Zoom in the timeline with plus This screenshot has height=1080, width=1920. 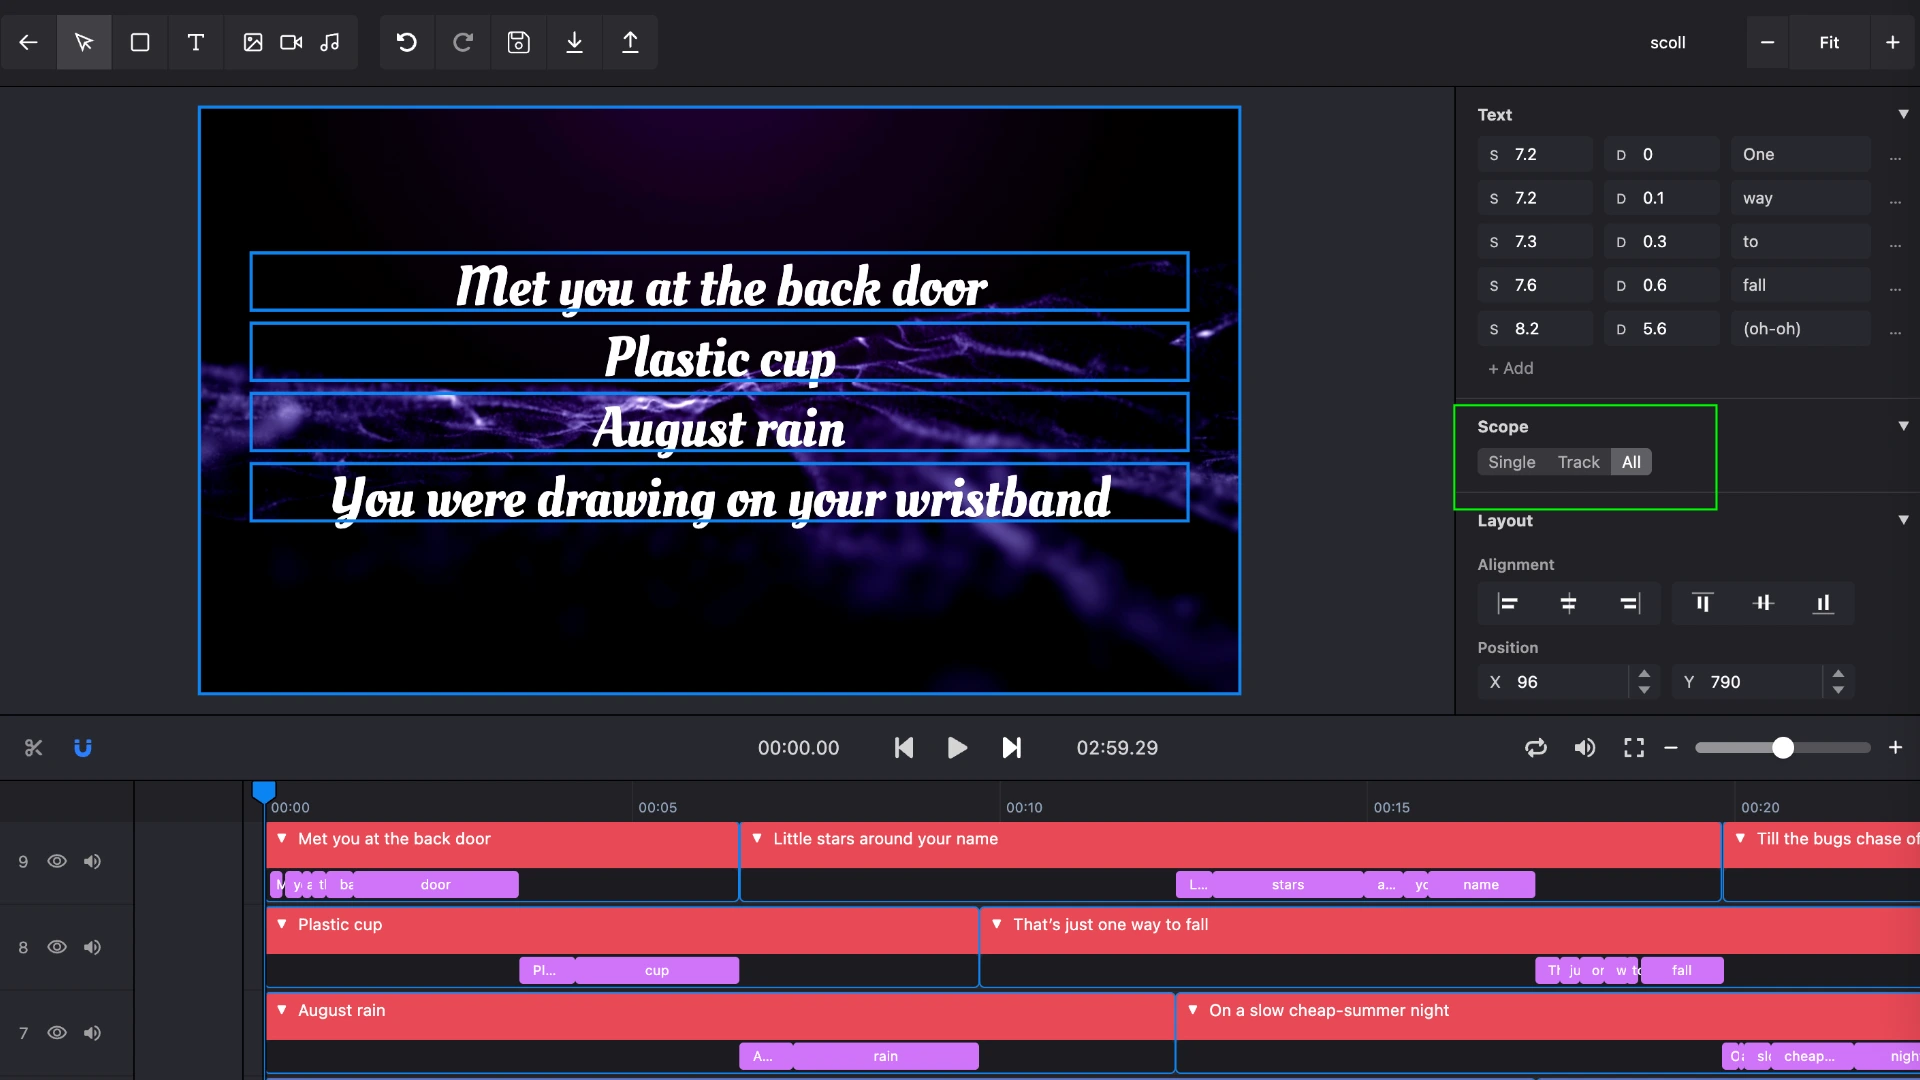tap(1895, 748)
